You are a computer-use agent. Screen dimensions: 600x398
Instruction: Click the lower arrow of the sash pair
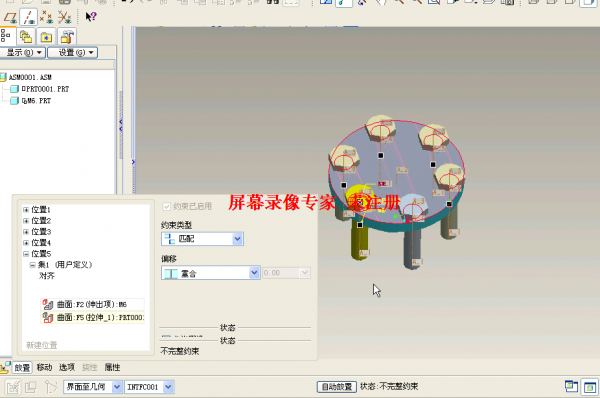tap(121, 129)
